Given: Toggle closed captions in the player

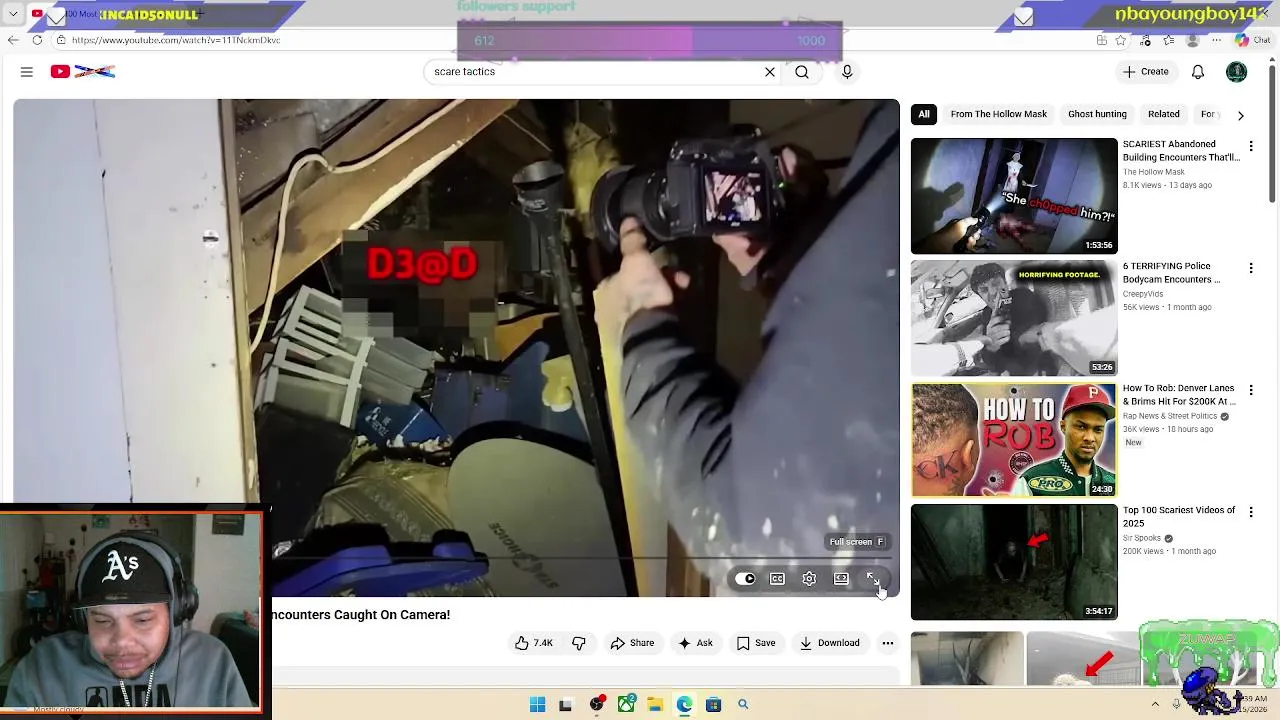Looking at the screenshot, I should tap(777, 579).
